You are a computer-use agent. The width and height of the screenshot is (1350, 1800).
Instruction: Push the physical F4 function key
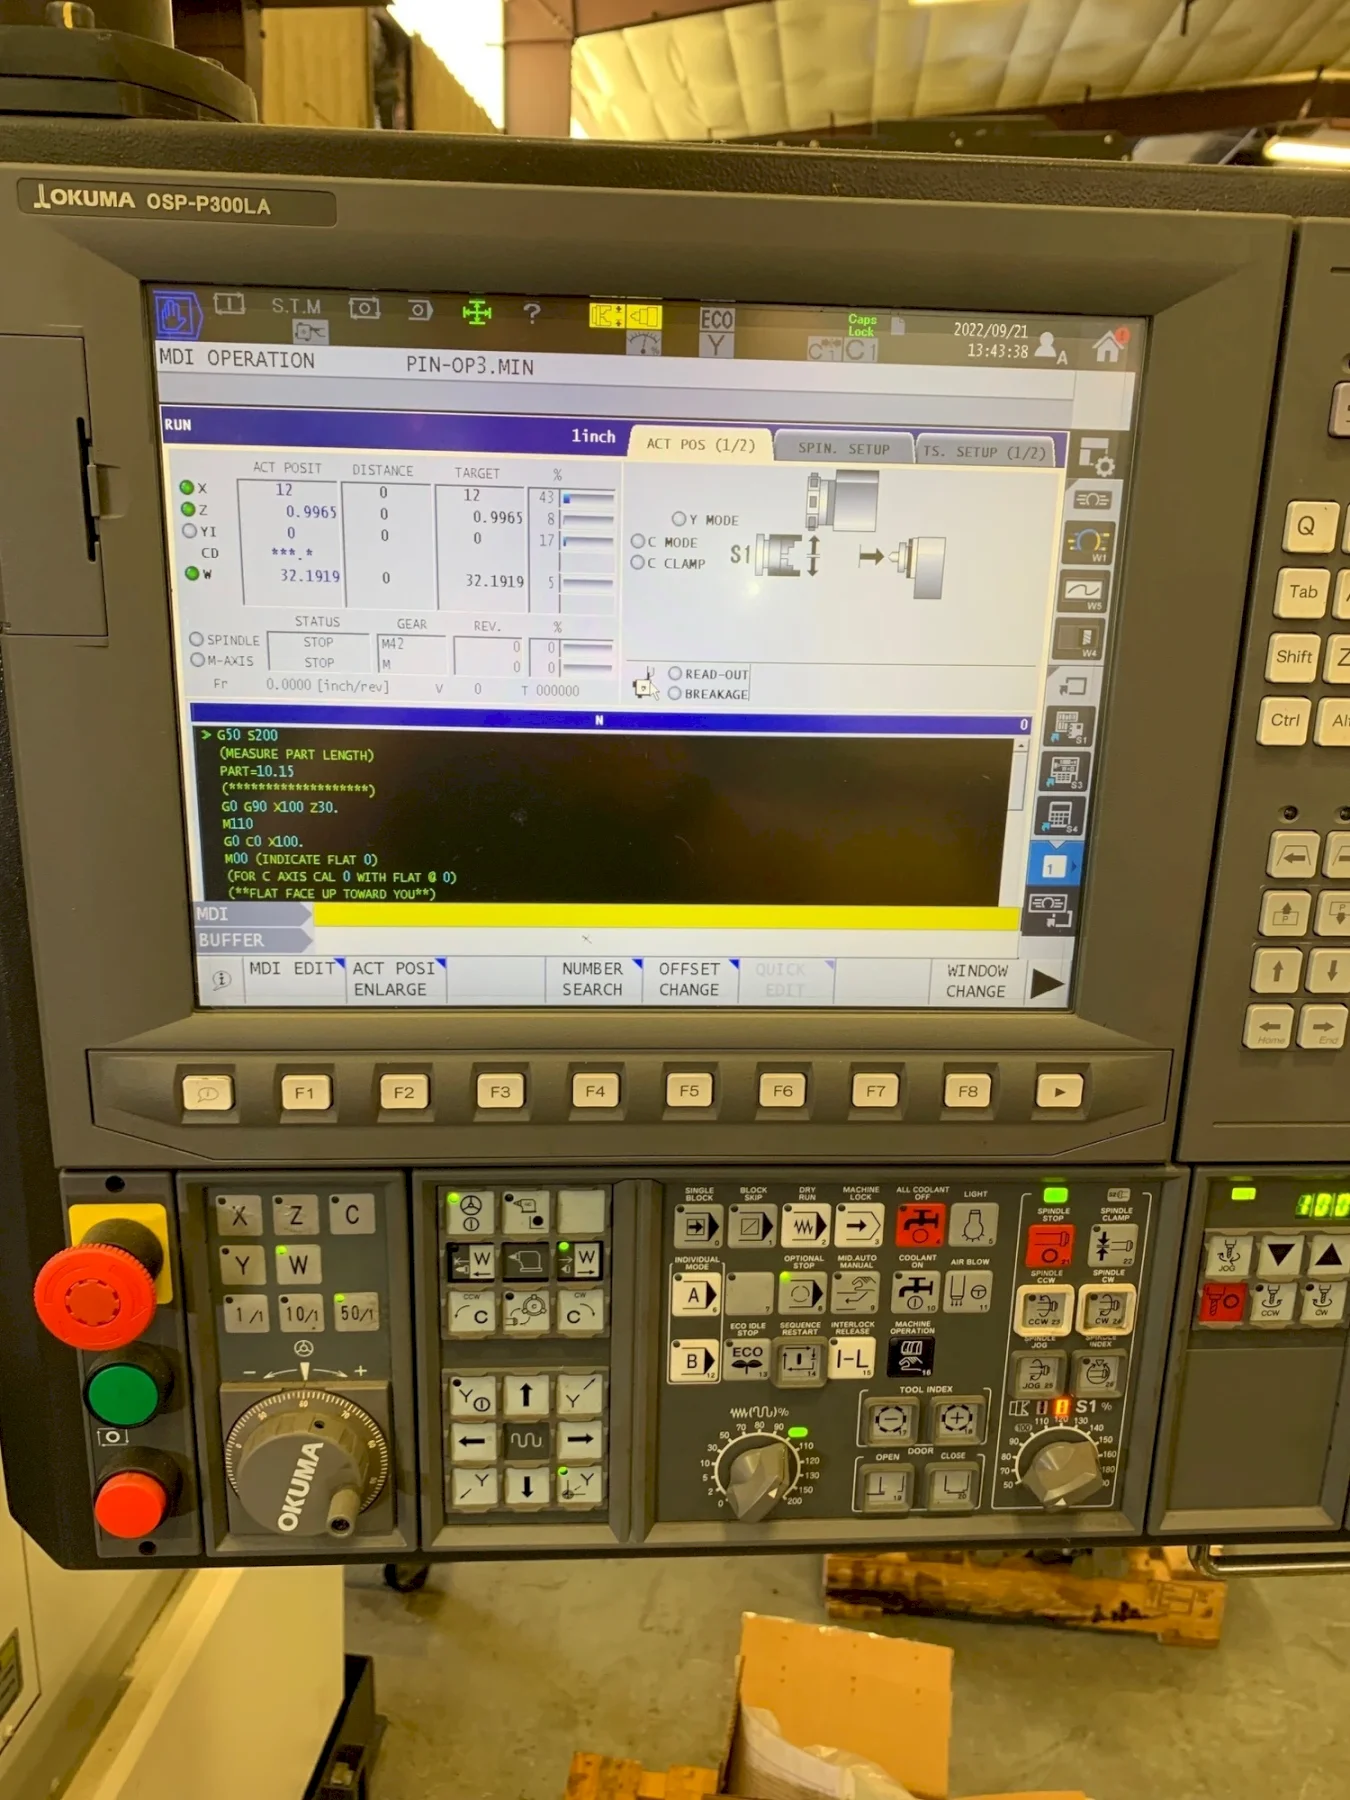click(x=595, y=1091)
